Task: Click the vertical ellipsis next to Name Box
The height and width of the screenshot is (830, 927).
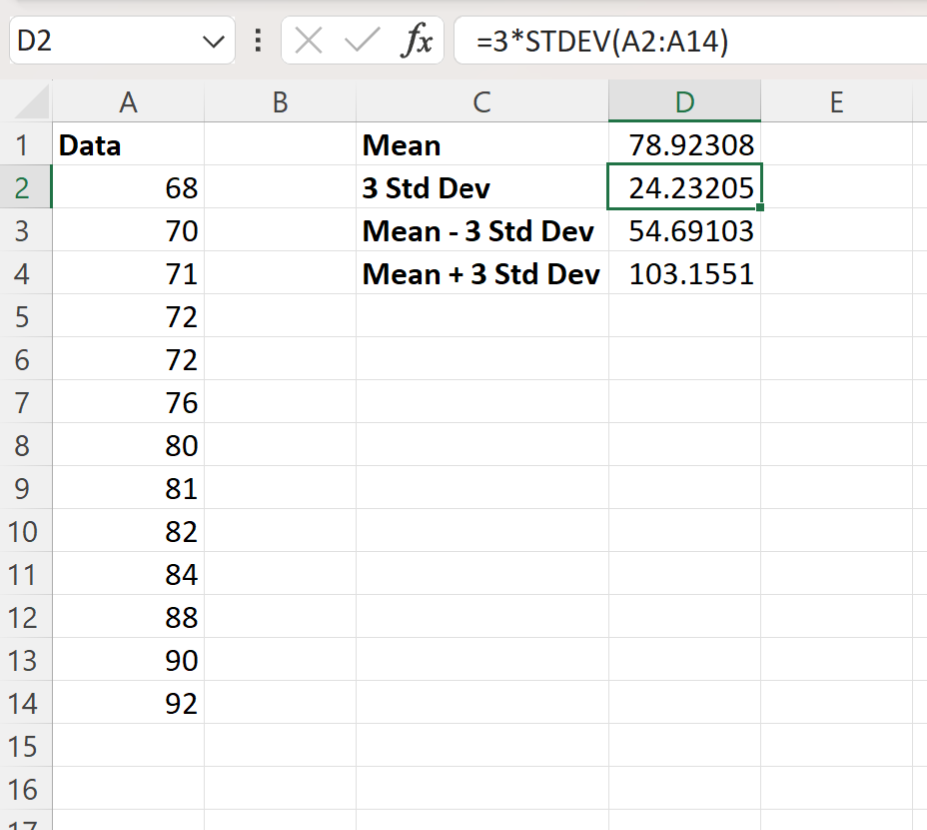Action: coord(256,40)
